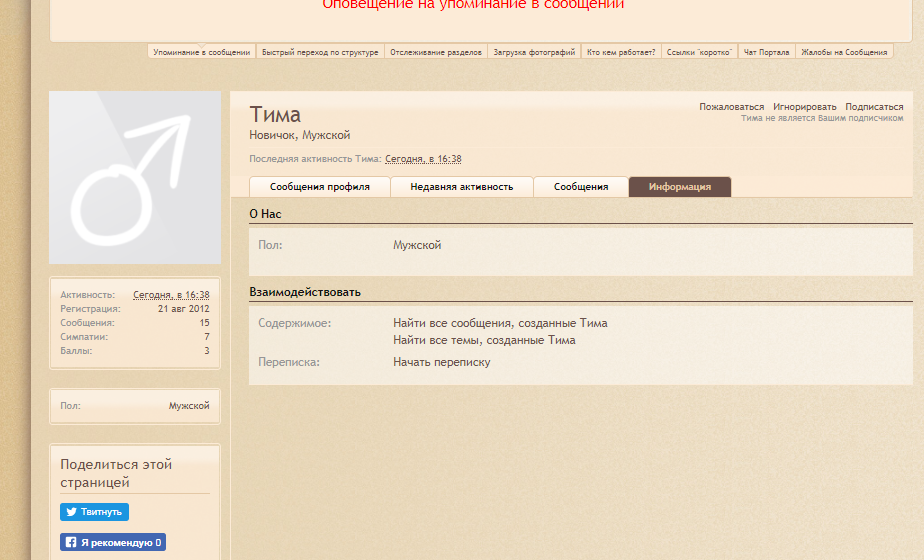Open Тима's male-symbol avatar image
924x560 pixels.
(x=135, y=178)
